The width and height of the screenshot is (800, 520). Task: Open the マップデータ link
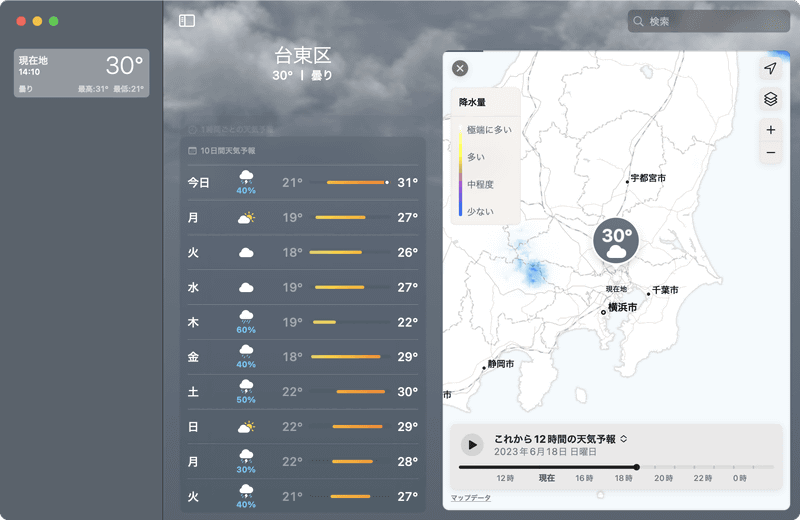point(470,498)
